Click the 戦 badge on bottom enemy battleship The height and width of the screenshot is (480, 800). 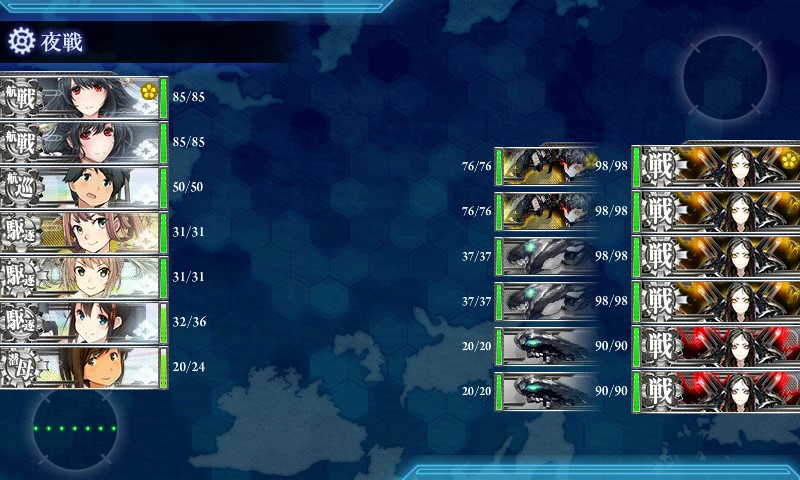[659, 392]
